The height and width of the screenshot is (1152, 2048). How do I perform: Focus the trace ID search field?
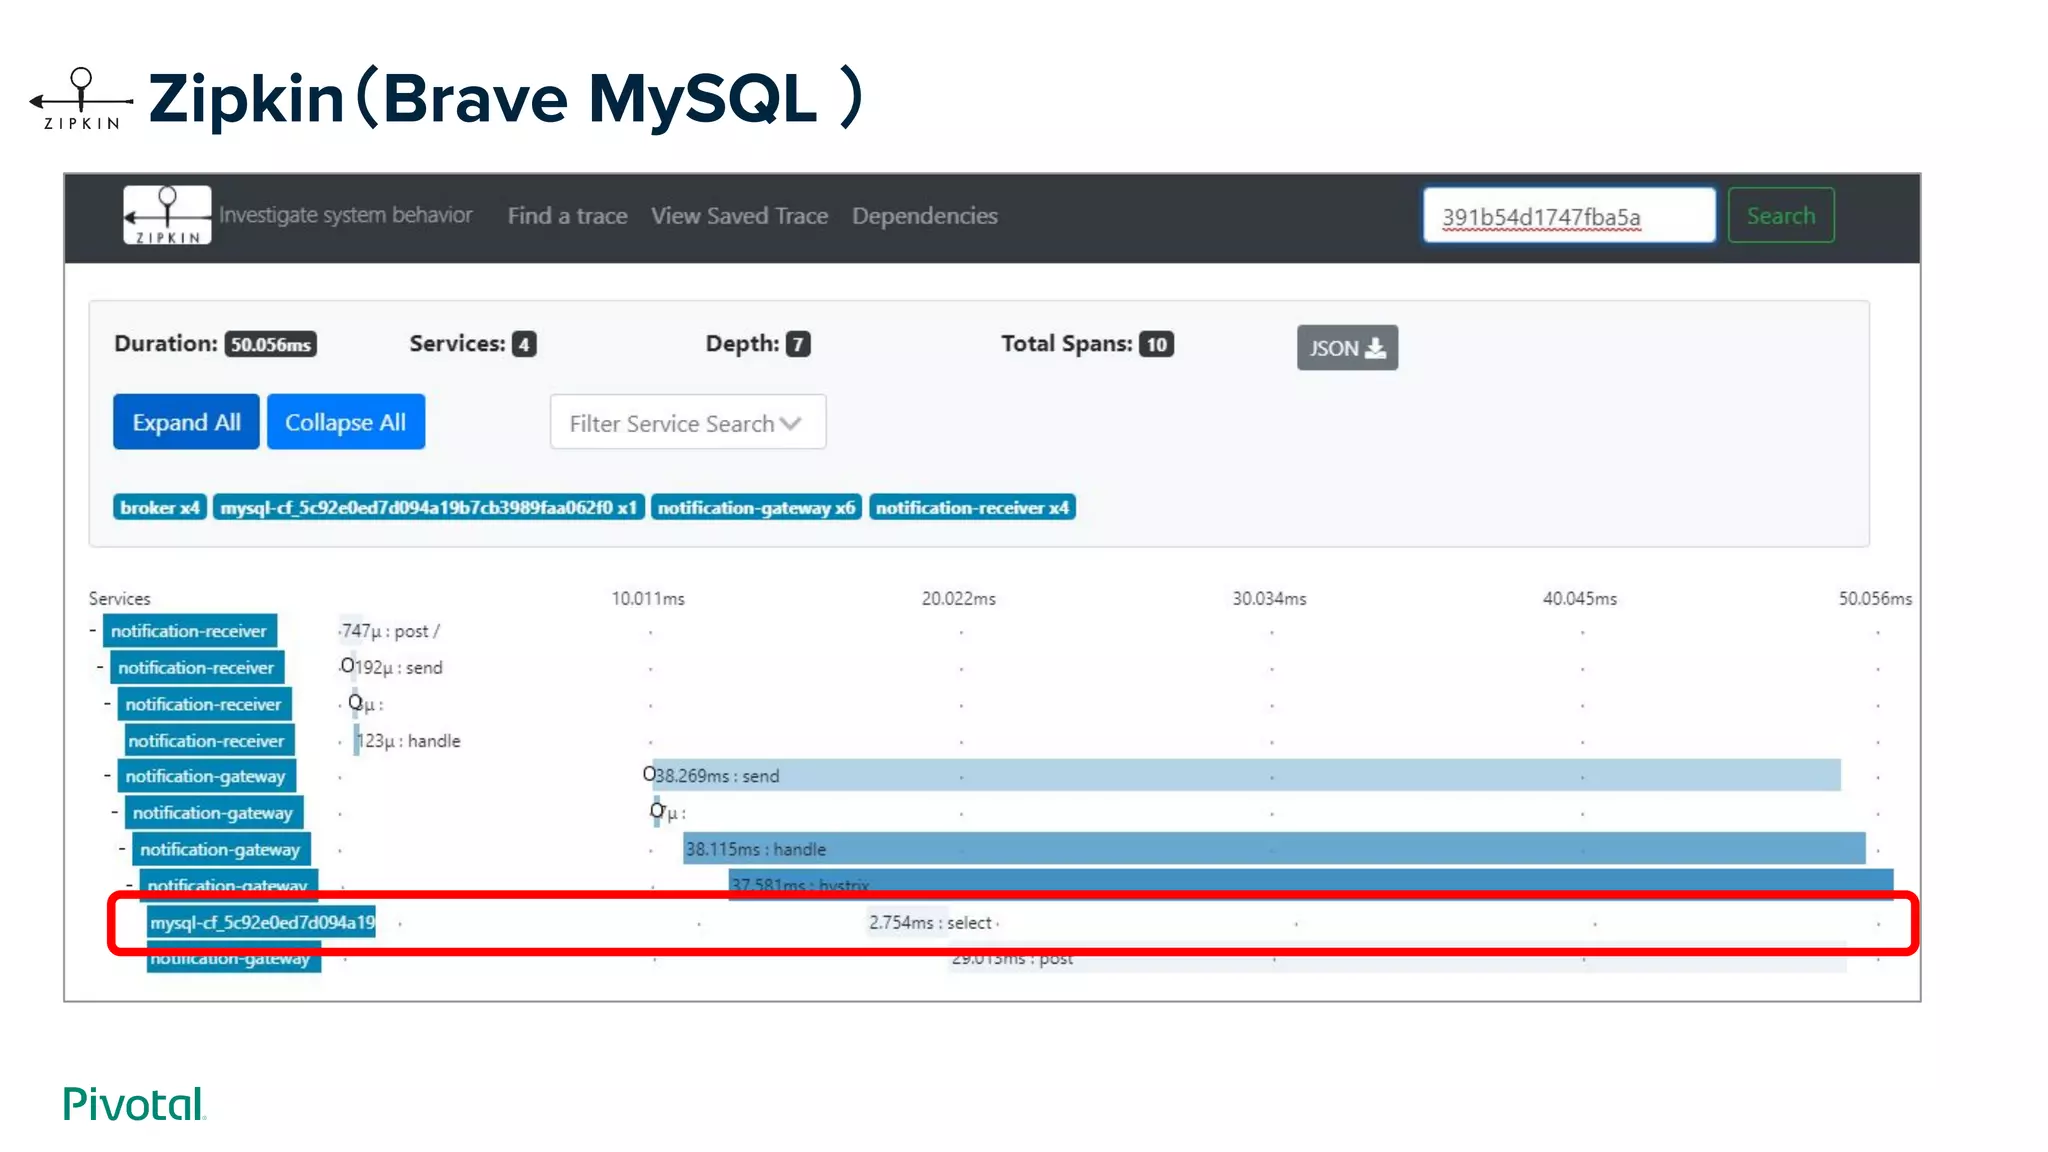pyautogui.click(x=1569, y=215)
